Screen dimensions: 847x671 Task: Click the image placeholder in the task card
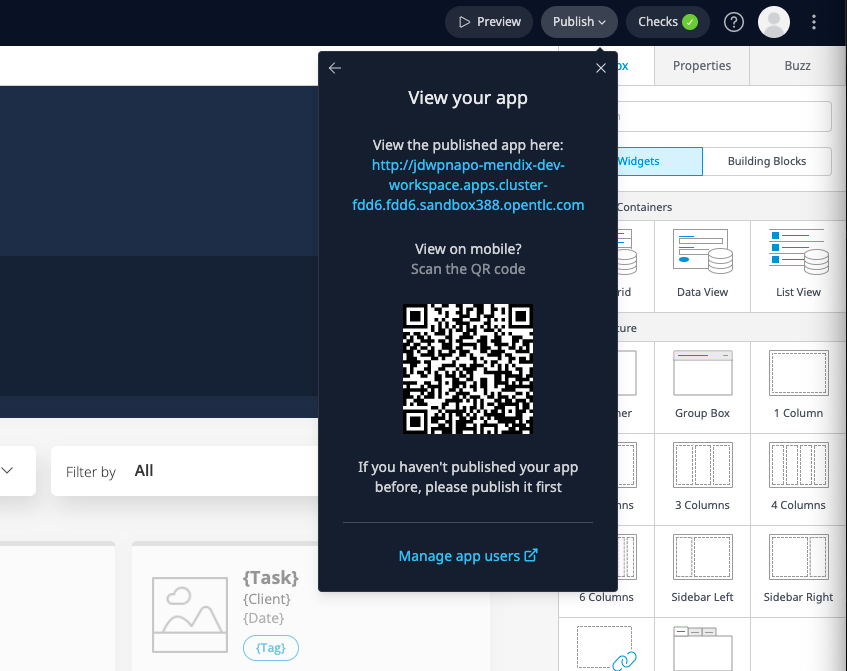point(190,615)
